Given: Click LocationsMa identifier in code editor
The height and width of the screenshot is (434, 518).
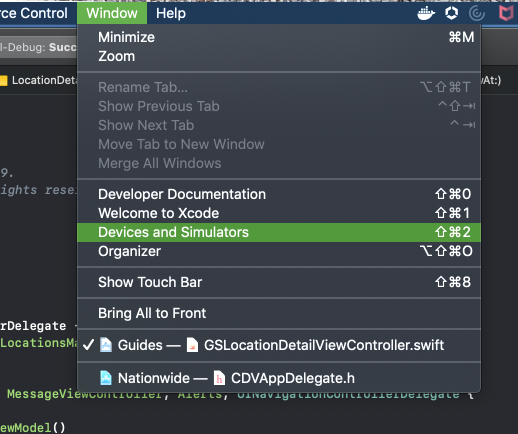Looking at the screenshot, I should [x=39, y=343].
